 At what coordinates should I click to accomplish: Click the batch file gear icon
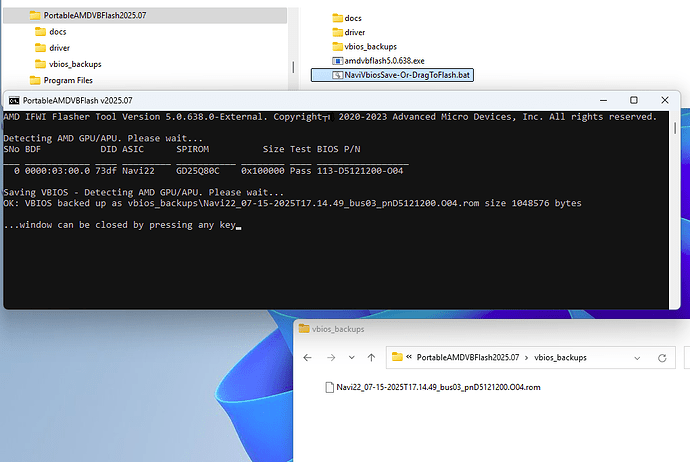coord(338,75)
